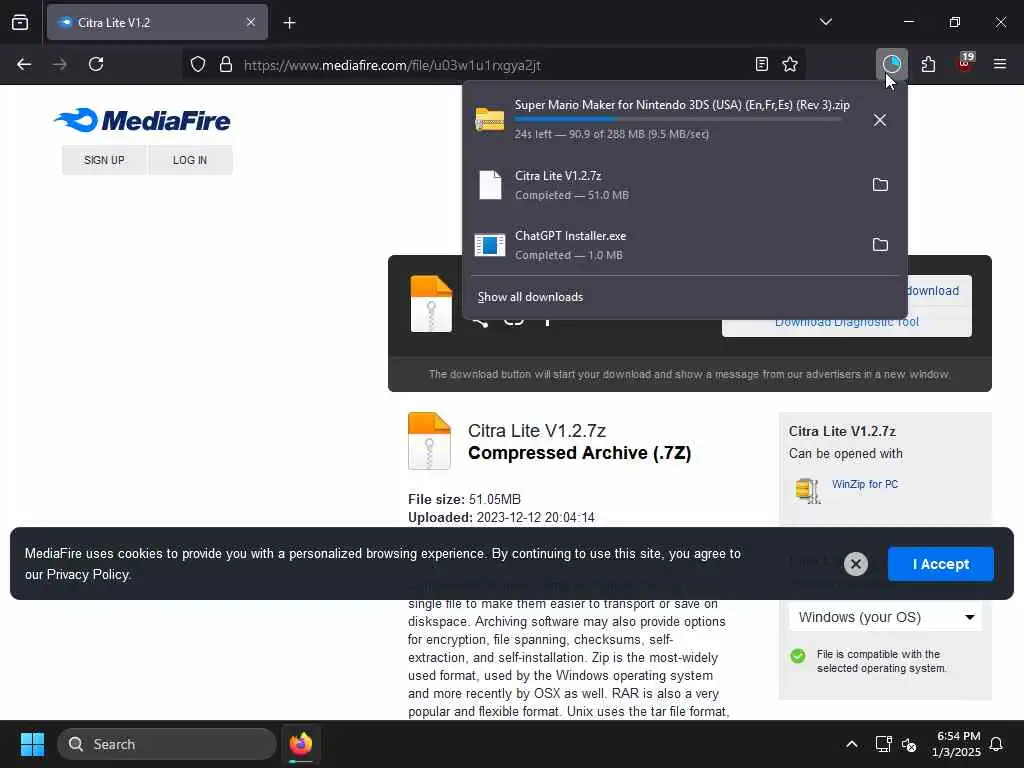This screenshot has width=1024, height=768.
Task: Show hidden system tray icons
Action: point(852,744)
